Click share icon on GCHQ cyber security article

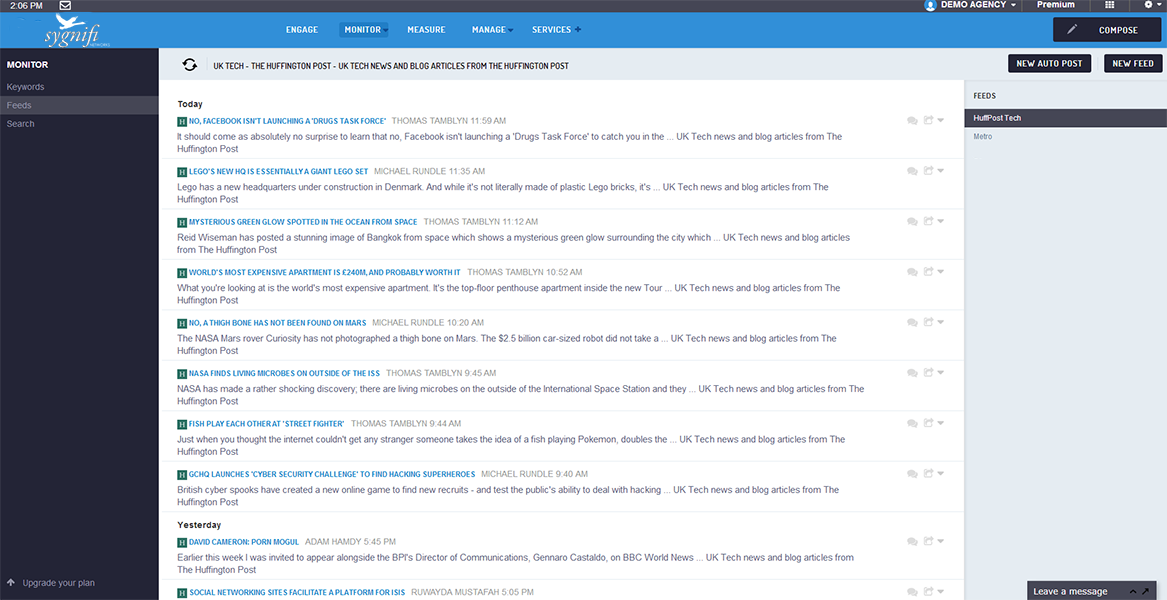929,474
